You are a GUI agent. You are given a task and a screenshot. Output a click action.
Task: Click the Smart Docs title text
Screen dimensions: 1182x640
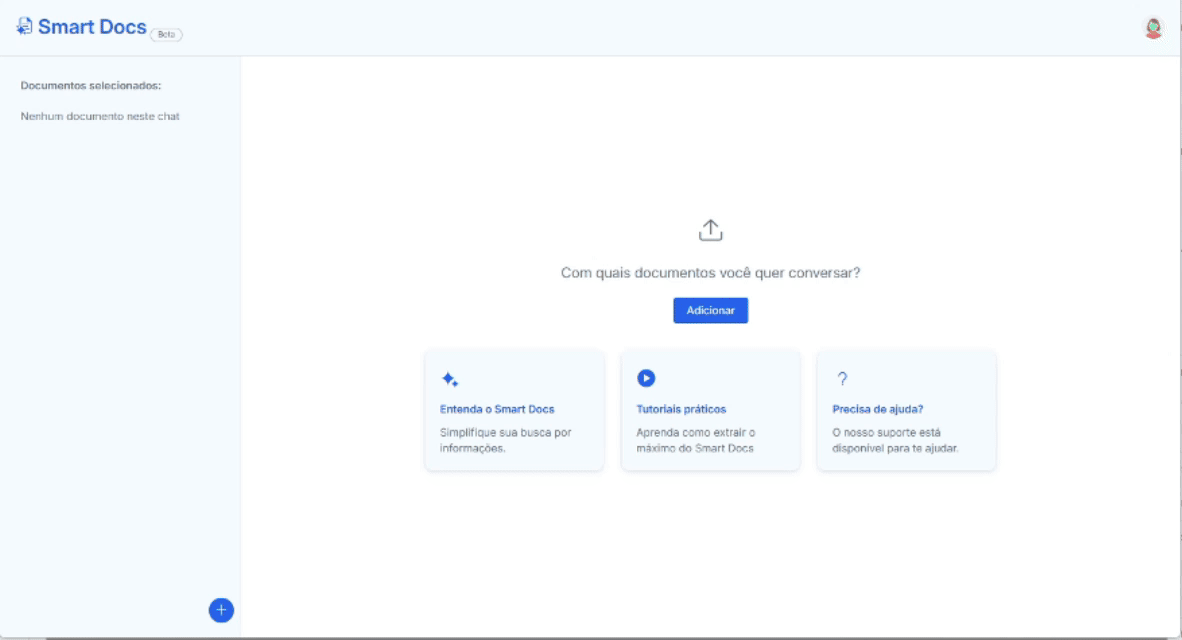click(92, 27)
